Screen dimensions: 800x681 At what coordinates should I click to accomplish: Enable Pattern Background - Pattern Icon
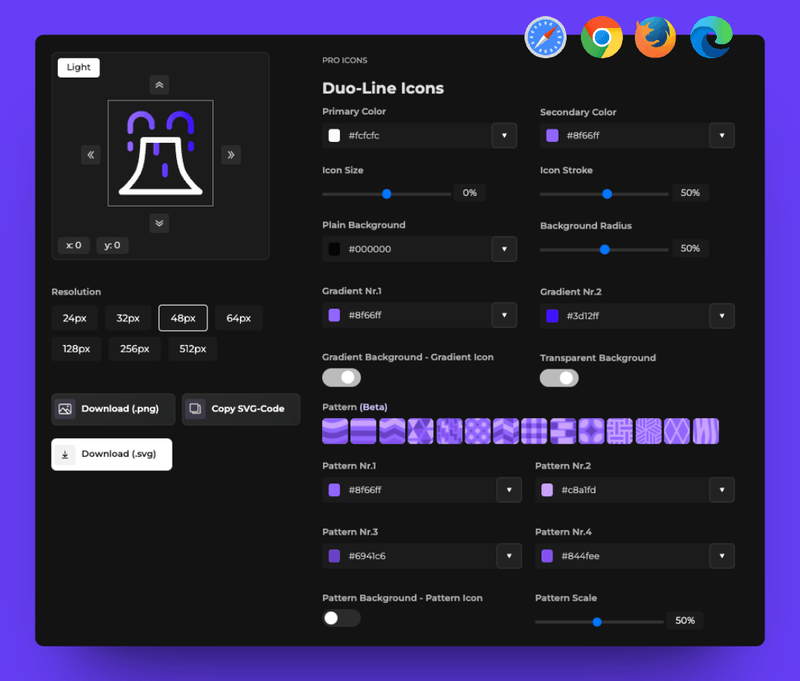coord(341,618)
